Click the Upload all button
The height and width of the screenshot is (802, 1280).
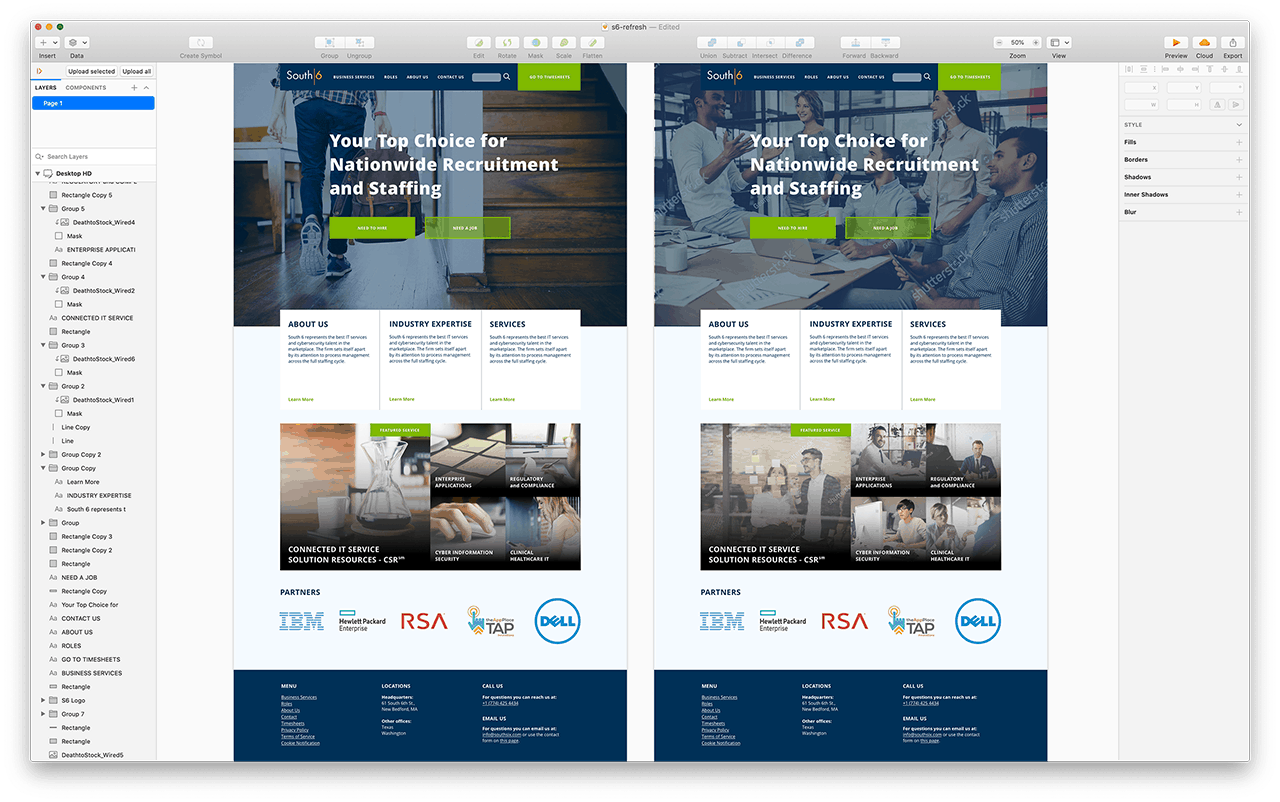tap(137, 71)
